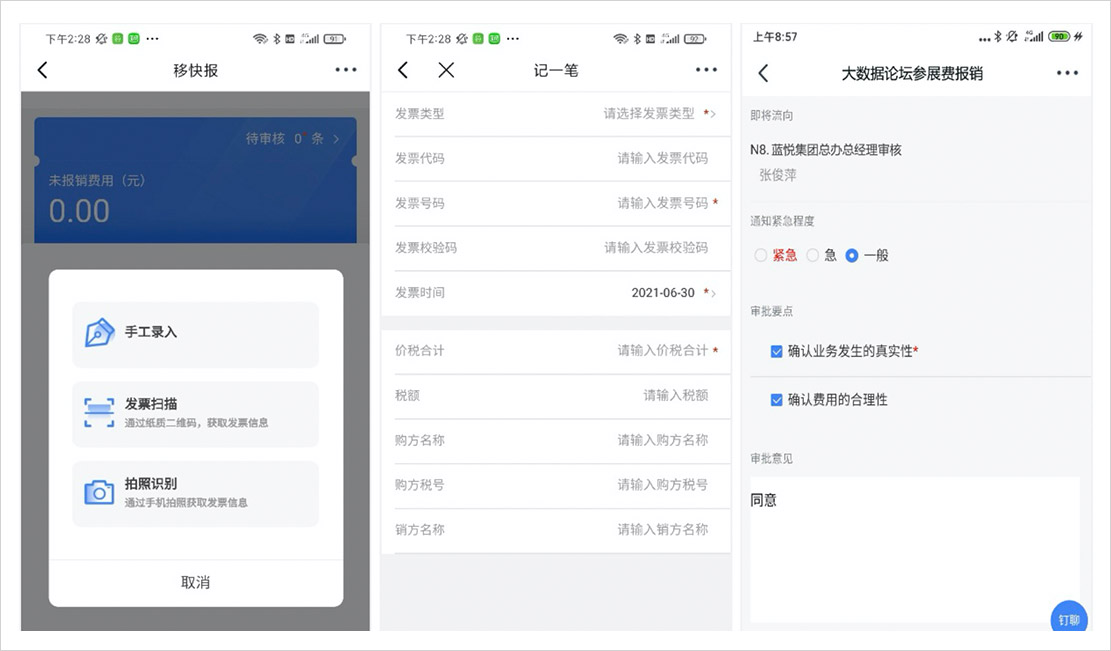The width and height of the screenshot is (1111, 651).
Task: Tap the 发票扫描 scanner icon
Action: click(x=99, y=412)
